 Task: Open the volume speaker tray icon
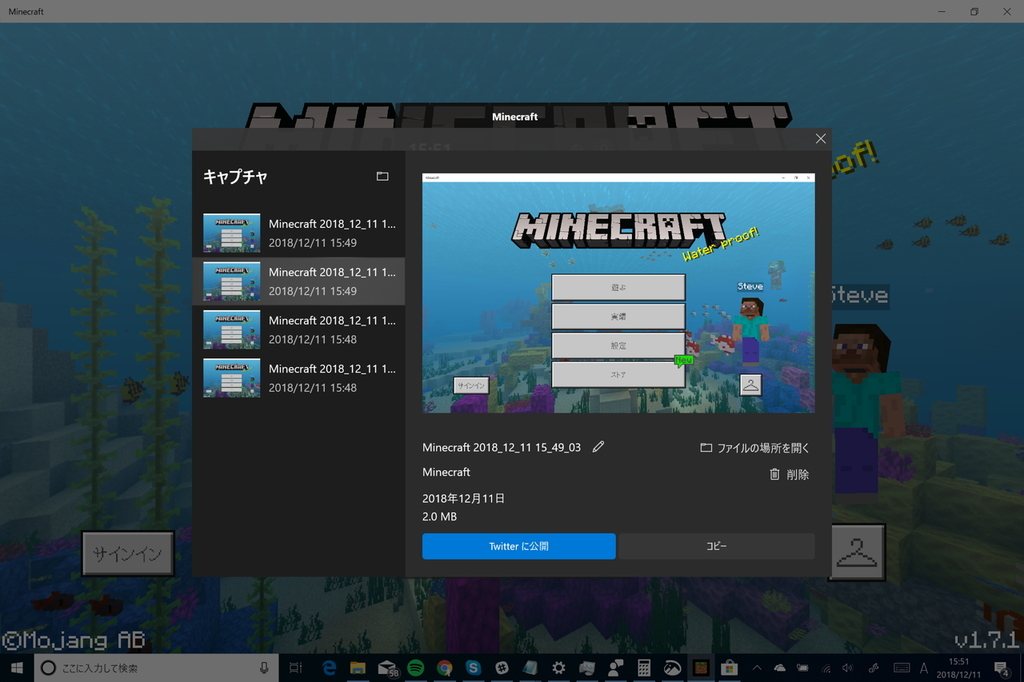click(848, 668)
